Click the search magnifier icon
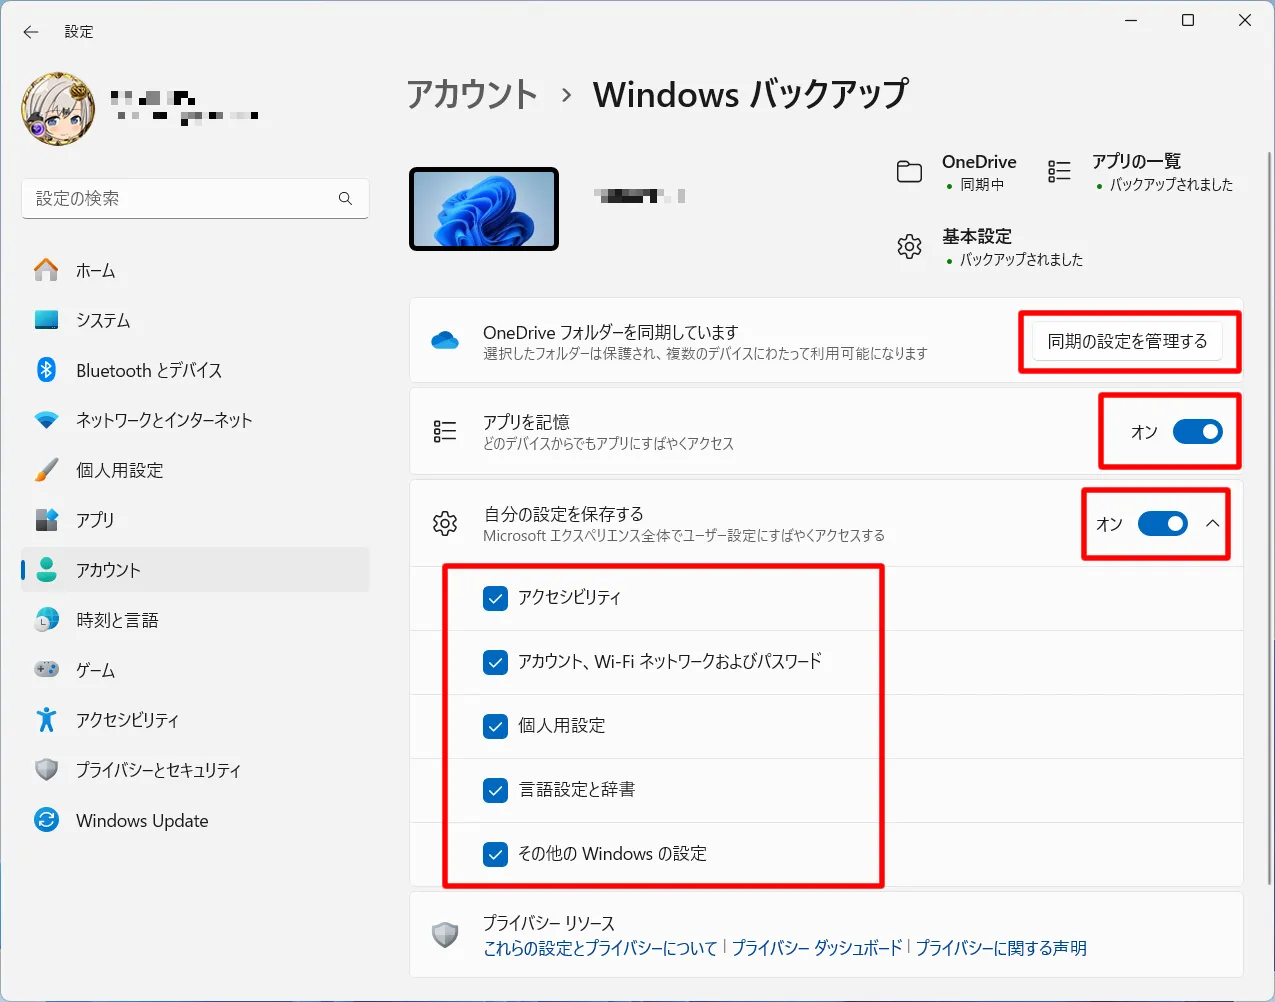 345,199
